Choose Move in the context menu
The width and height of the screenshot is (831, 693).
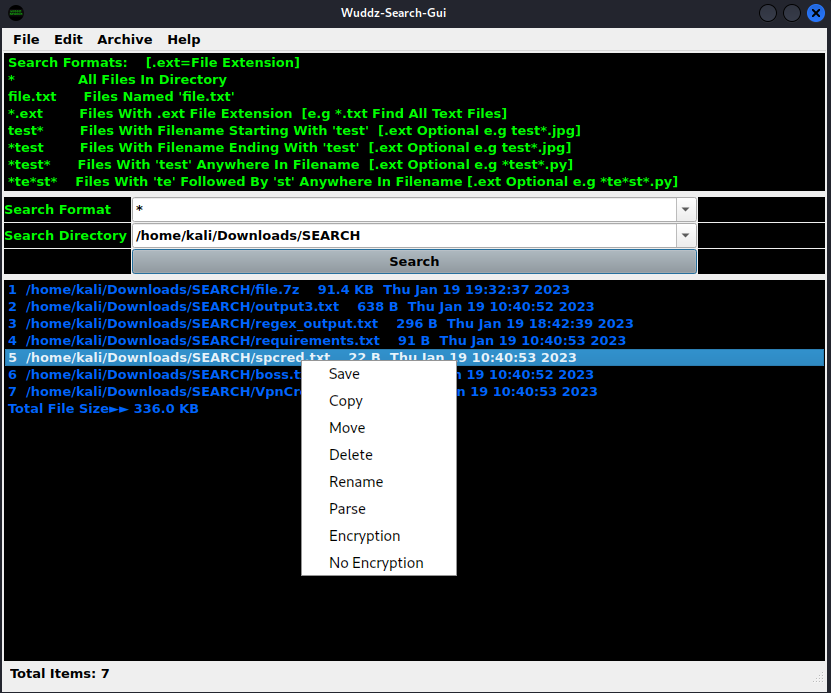click(x=346, y=427)
